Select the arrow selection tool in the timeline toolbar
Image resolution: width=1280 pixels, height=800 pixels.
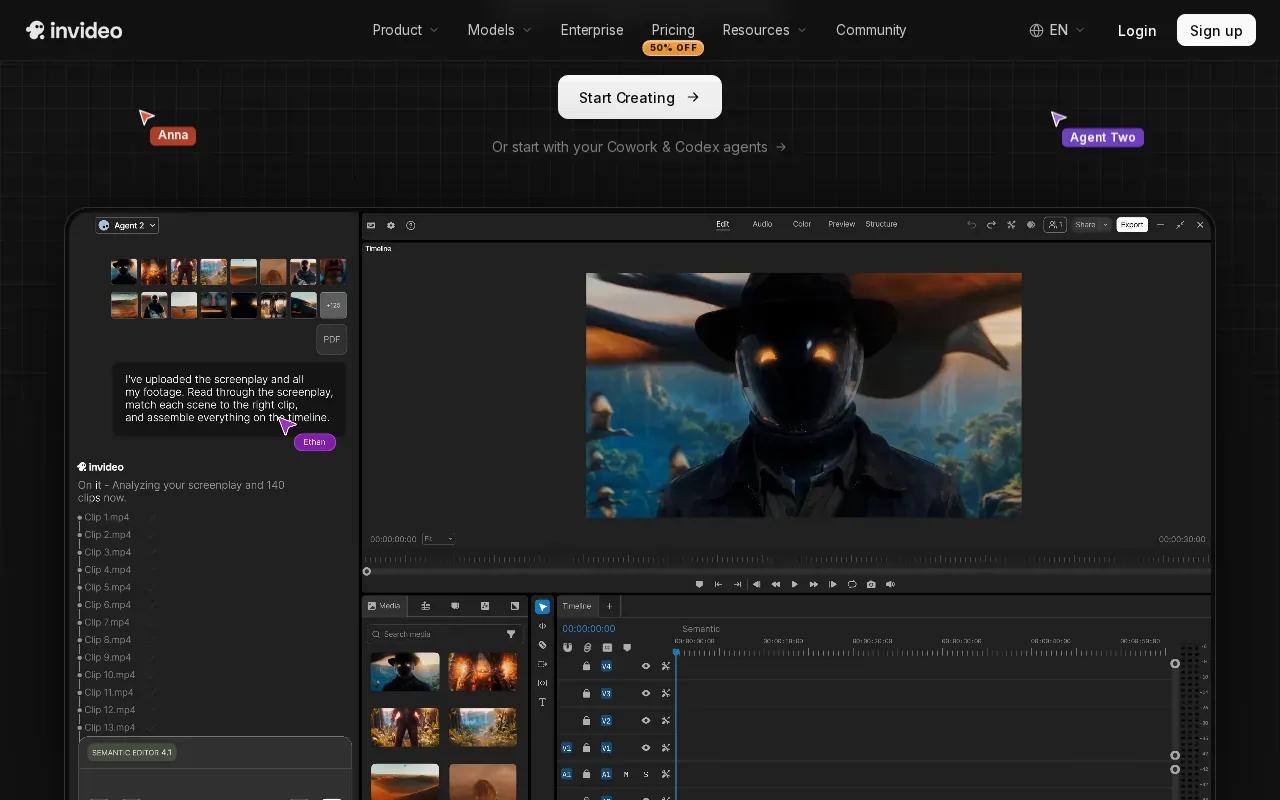click(542, 607)
